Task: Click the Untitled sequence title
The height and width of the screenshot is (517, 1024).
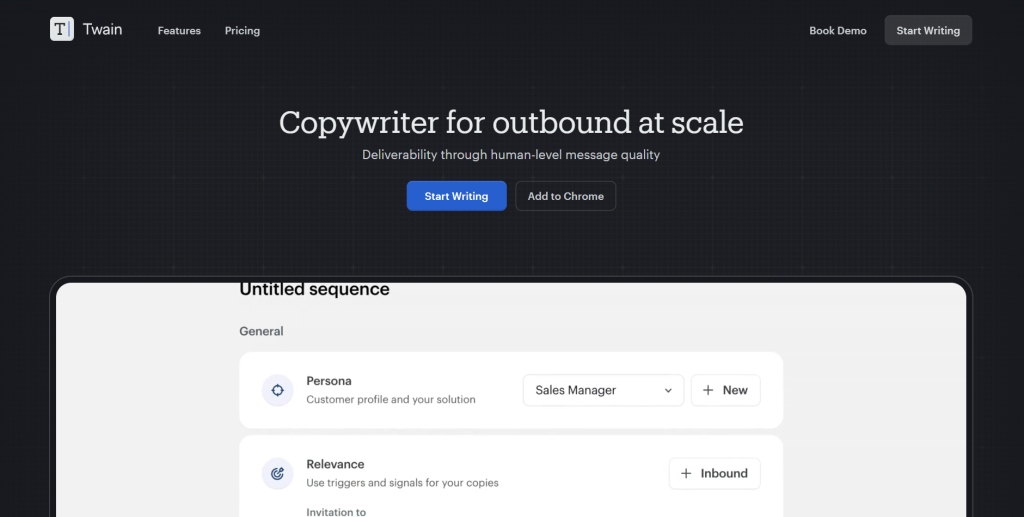Action: (314, 290)
